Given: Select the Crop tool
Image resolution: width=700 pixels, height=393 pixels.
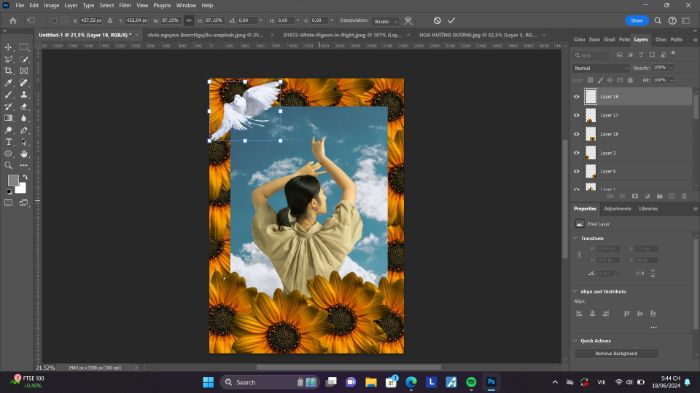Looking at the screenshot, I should (x=8, y=71).
